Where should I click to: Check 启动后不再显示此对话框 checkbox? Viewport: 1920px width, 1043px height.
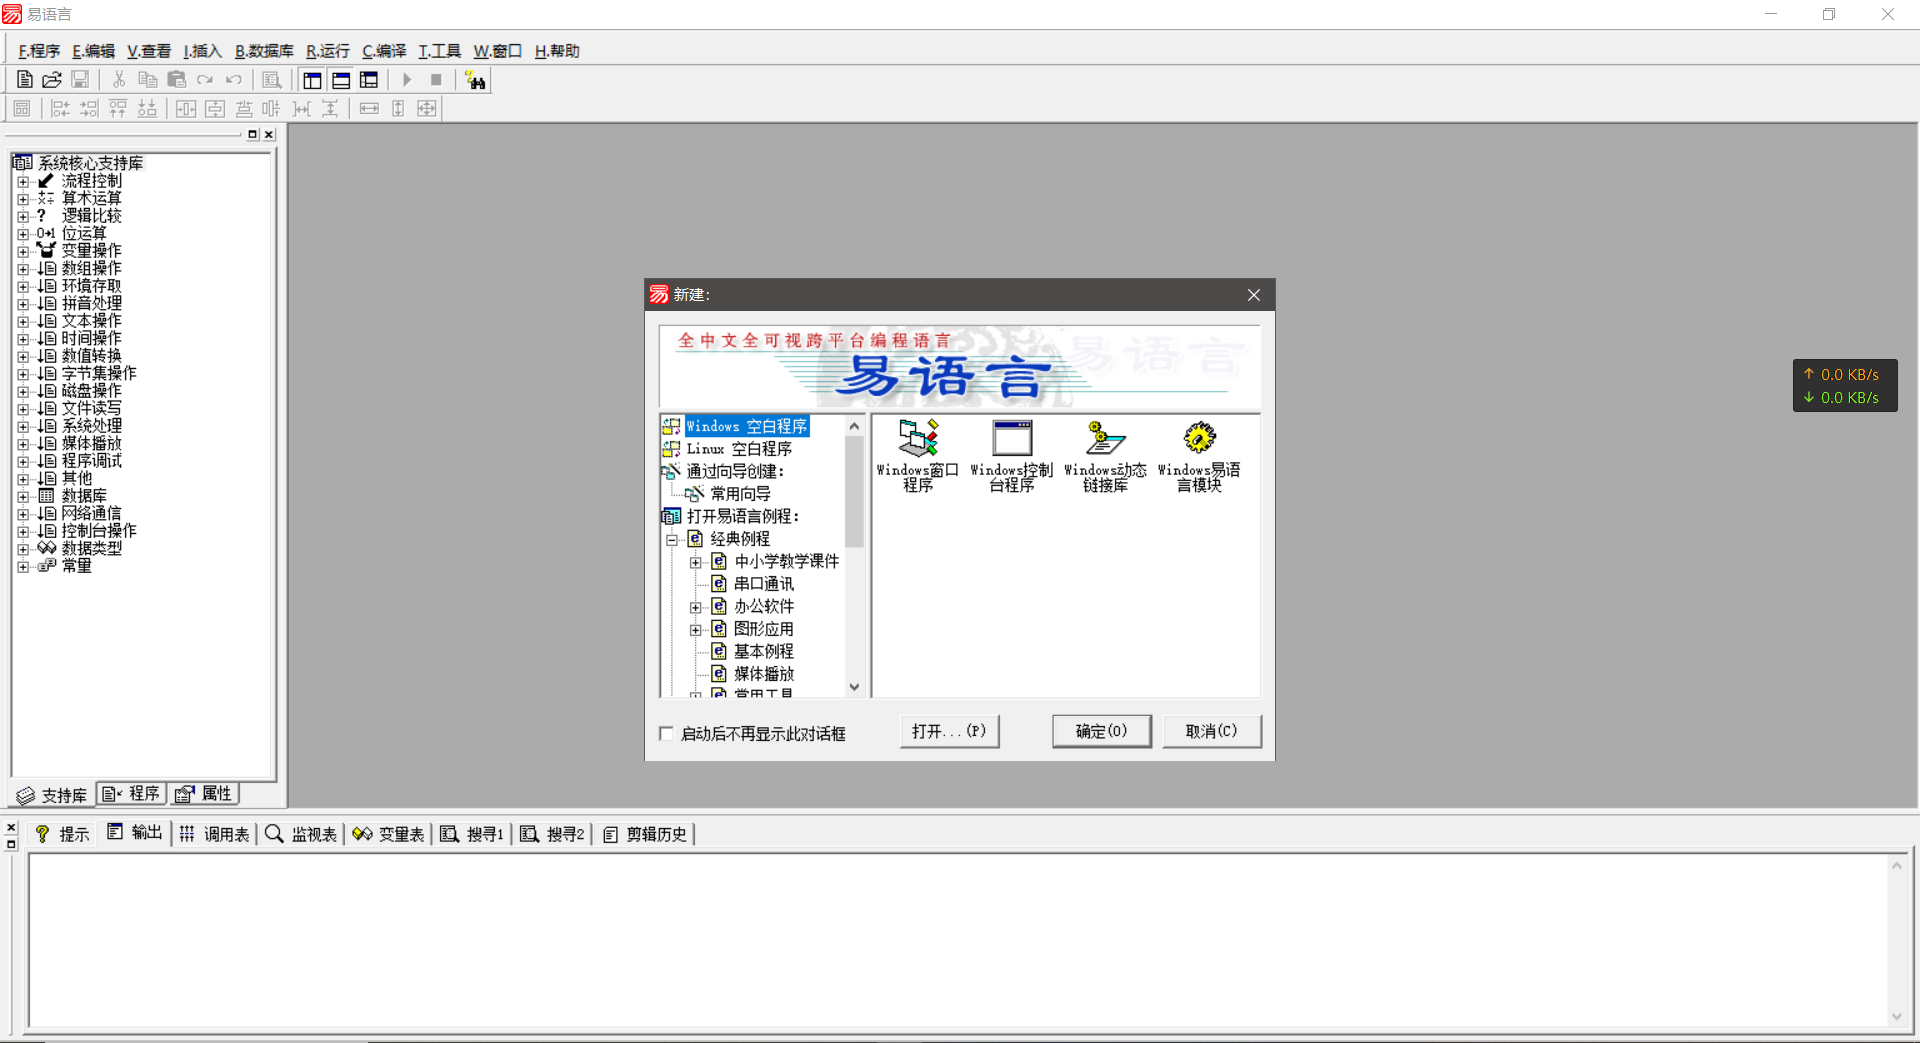[667, 733]
